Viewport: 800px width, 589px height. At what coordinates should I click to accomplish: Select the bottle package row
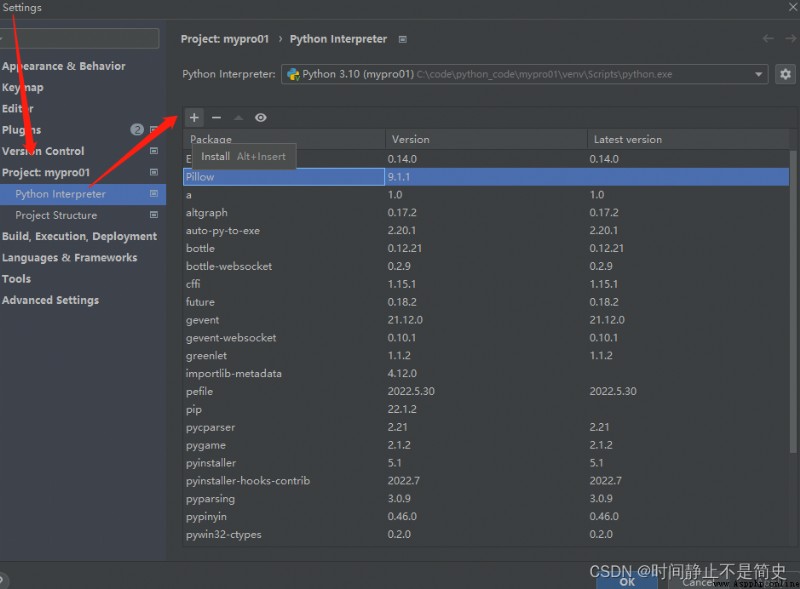coord(486,248)
